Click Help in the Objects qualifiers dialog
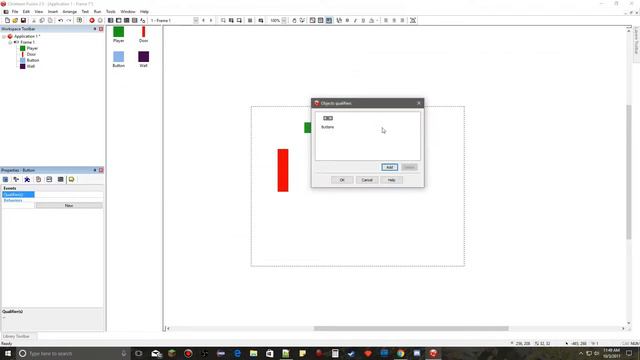 coord(391,180)
